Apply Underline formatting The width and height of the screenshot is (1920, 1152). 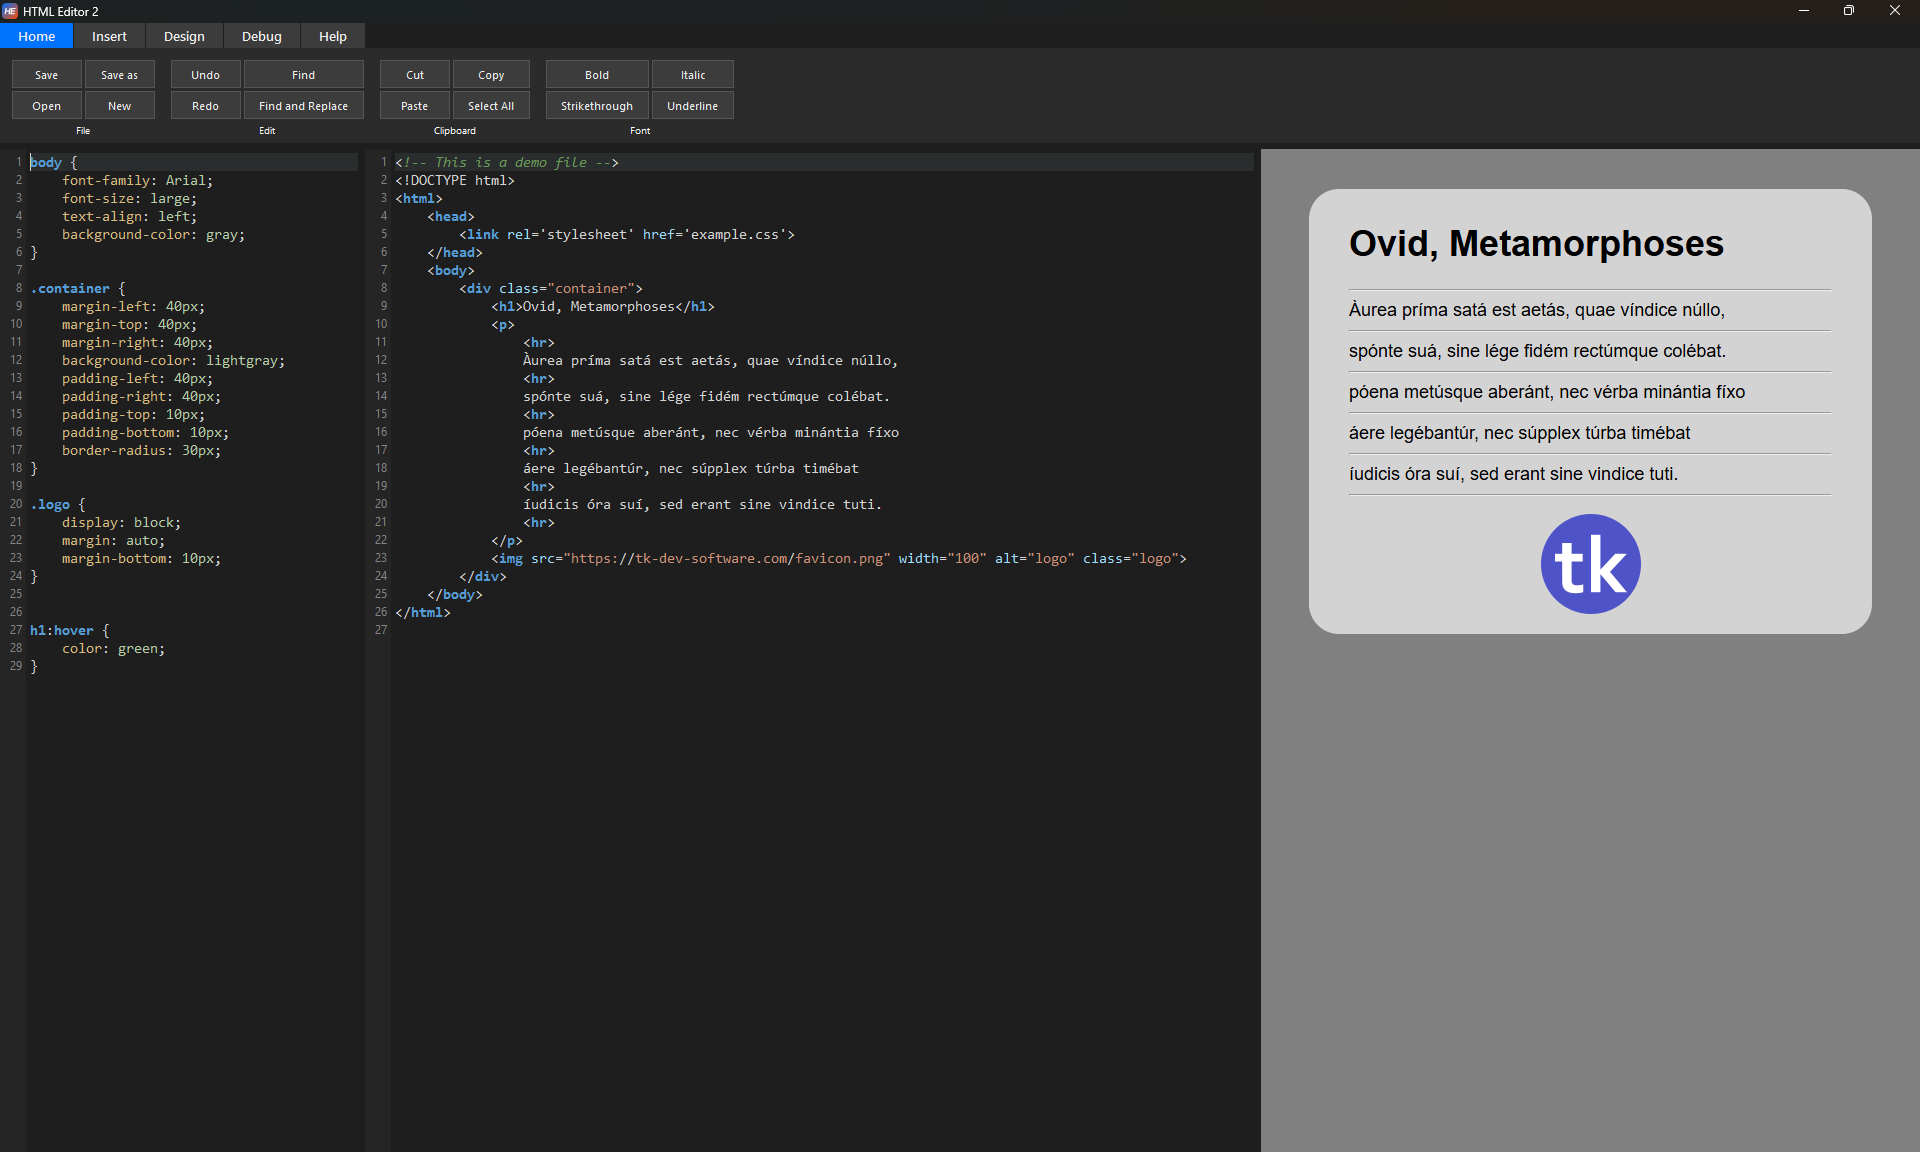coord(692,105)
